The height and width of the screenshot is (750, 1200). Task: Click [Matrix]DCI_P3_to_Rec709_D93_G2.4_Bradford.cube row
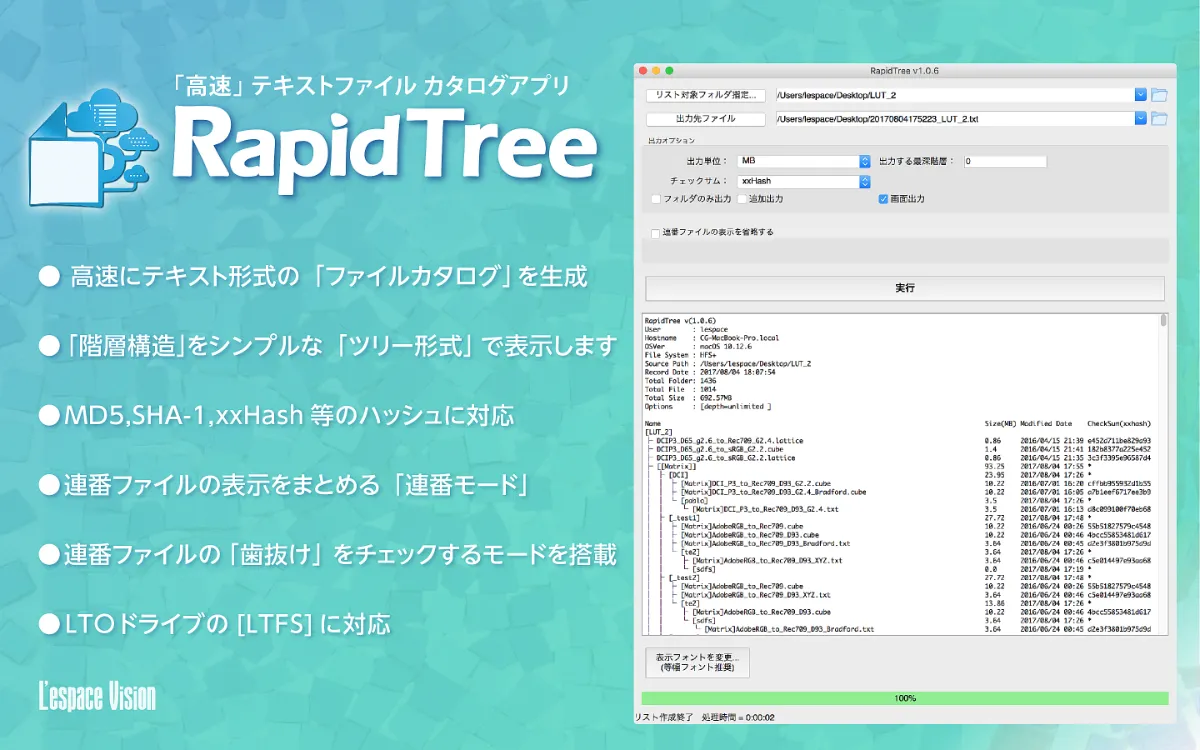tap(773, 492)
